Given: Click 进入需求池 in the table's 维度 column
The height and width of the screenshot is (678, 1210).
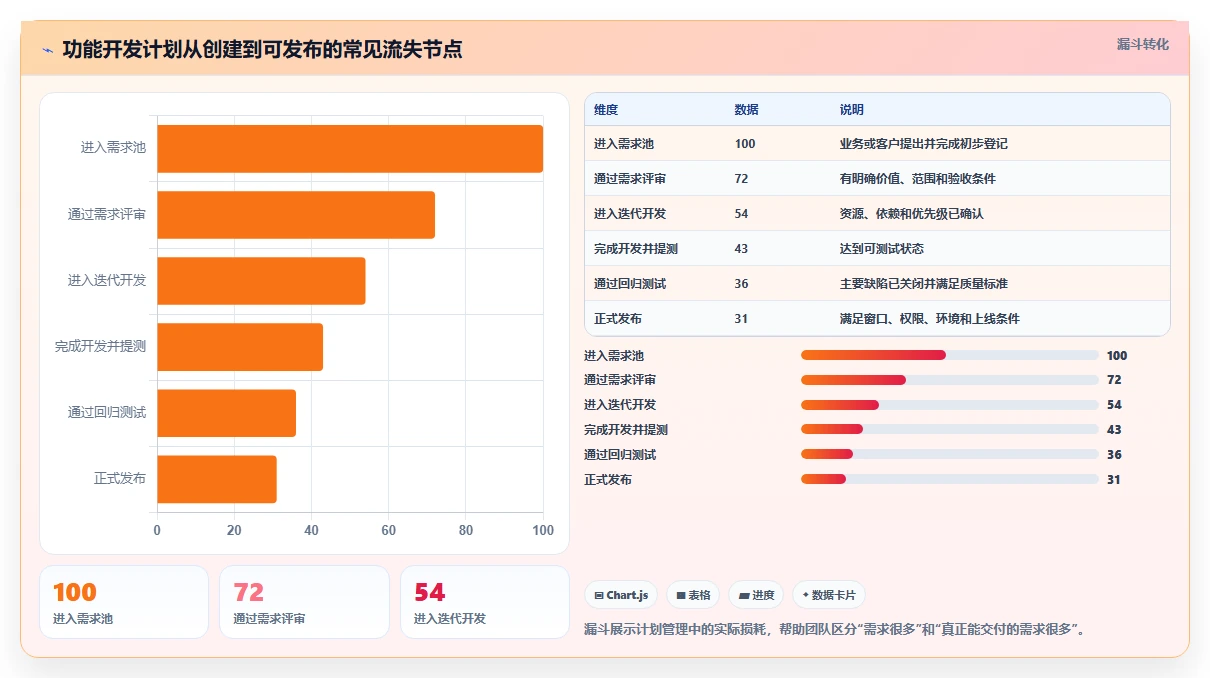Looking at the screenshot, I should (x=624, y=144).
